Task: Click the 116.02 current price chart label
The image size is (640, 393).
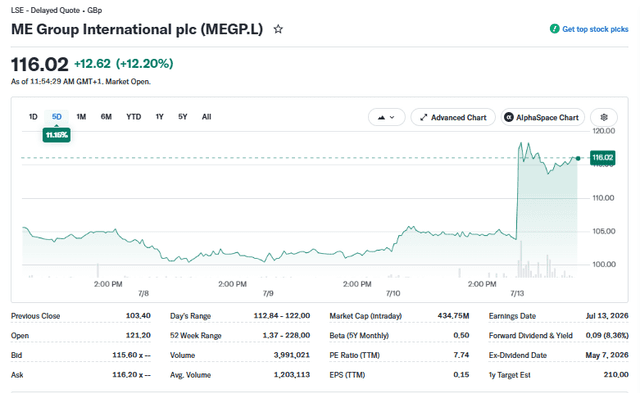Action: [602, 158]
